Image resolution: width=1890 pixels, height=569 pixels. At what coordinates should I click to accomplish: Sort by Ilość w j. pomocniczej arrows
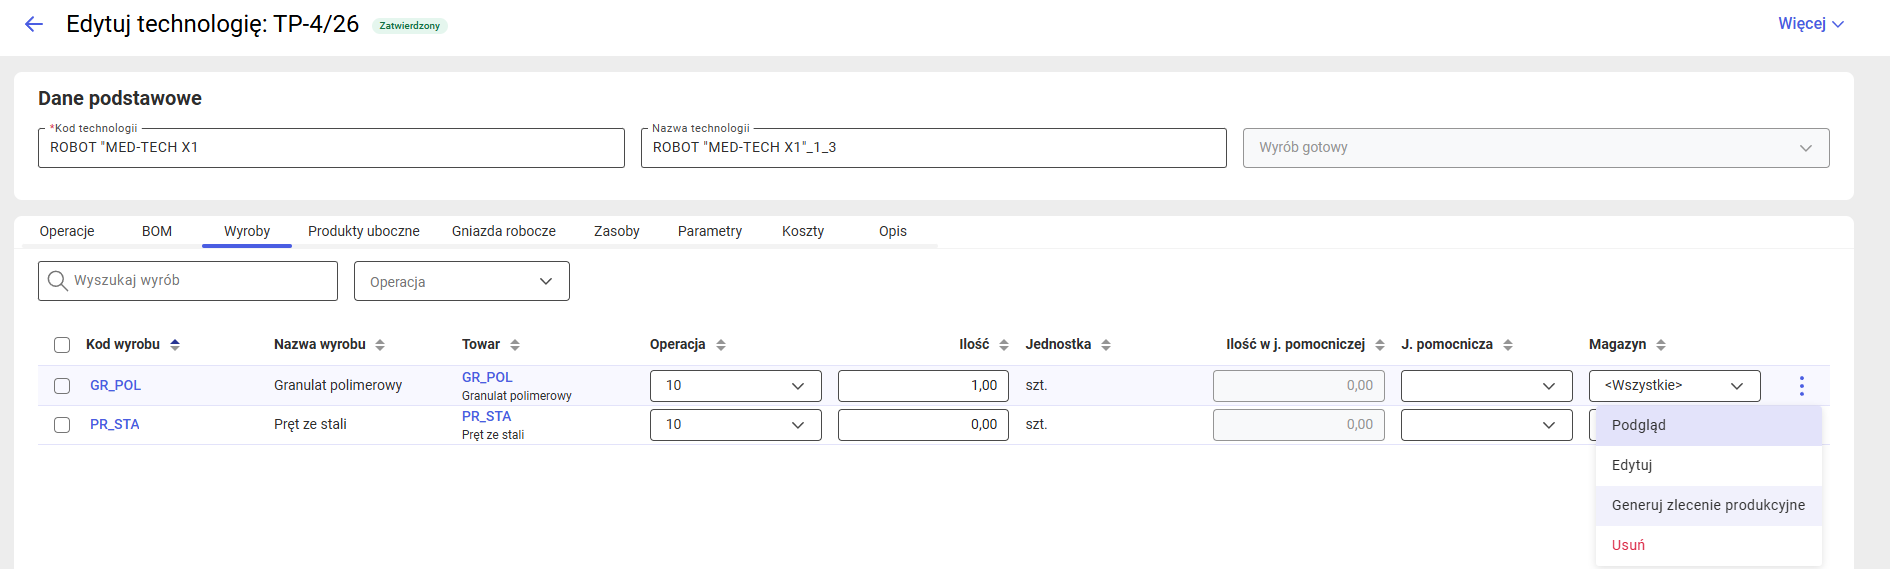pyautogui.click(x=1380, y=344)
